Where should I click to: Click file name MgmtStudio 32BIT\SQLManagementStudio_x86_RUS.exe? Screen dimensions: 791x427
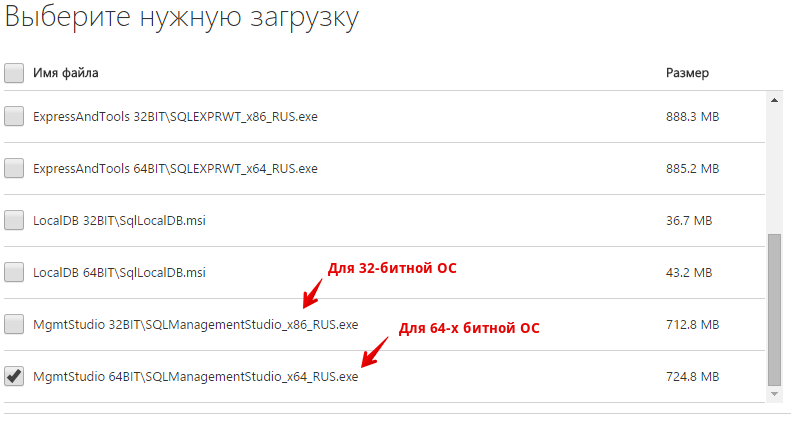pos(196,325)
